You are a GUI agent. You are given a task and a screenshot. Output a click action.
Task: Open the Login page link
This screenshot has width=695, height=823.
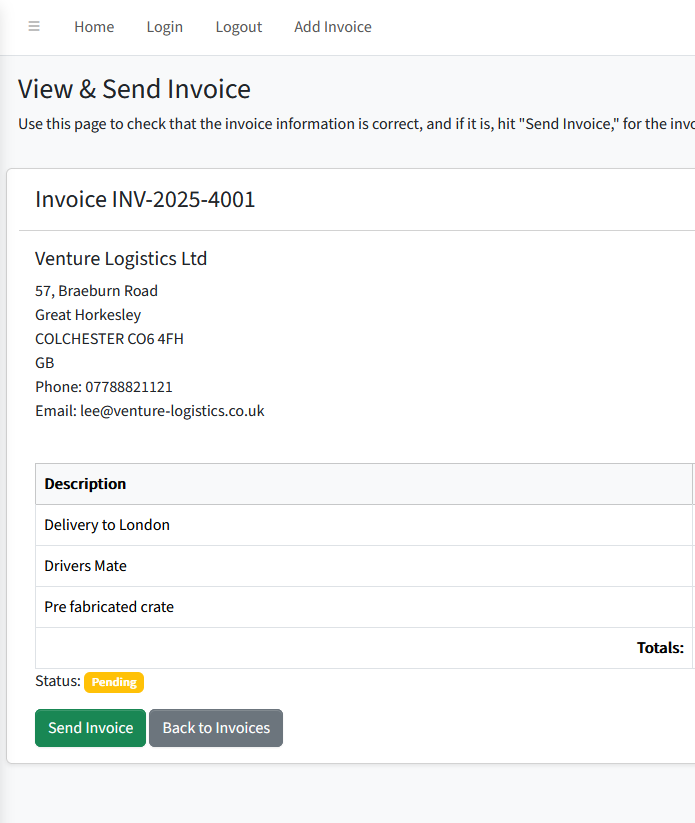(x=165, y=27)
